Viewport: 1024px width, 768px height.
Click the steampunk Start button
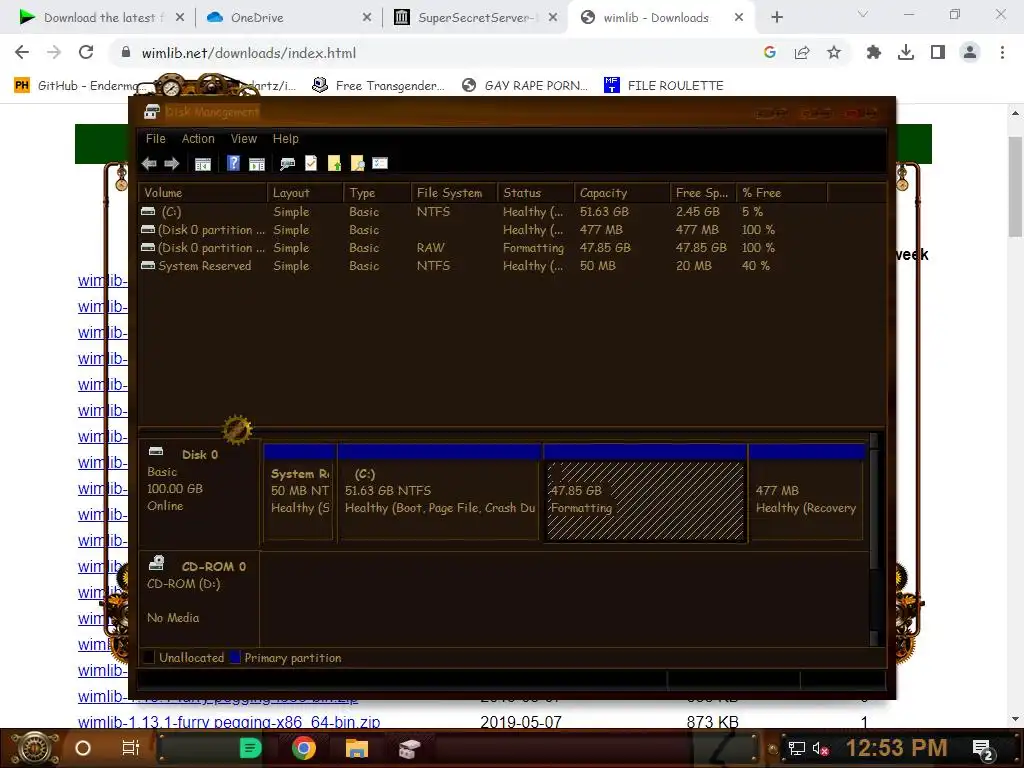(34, 748)
